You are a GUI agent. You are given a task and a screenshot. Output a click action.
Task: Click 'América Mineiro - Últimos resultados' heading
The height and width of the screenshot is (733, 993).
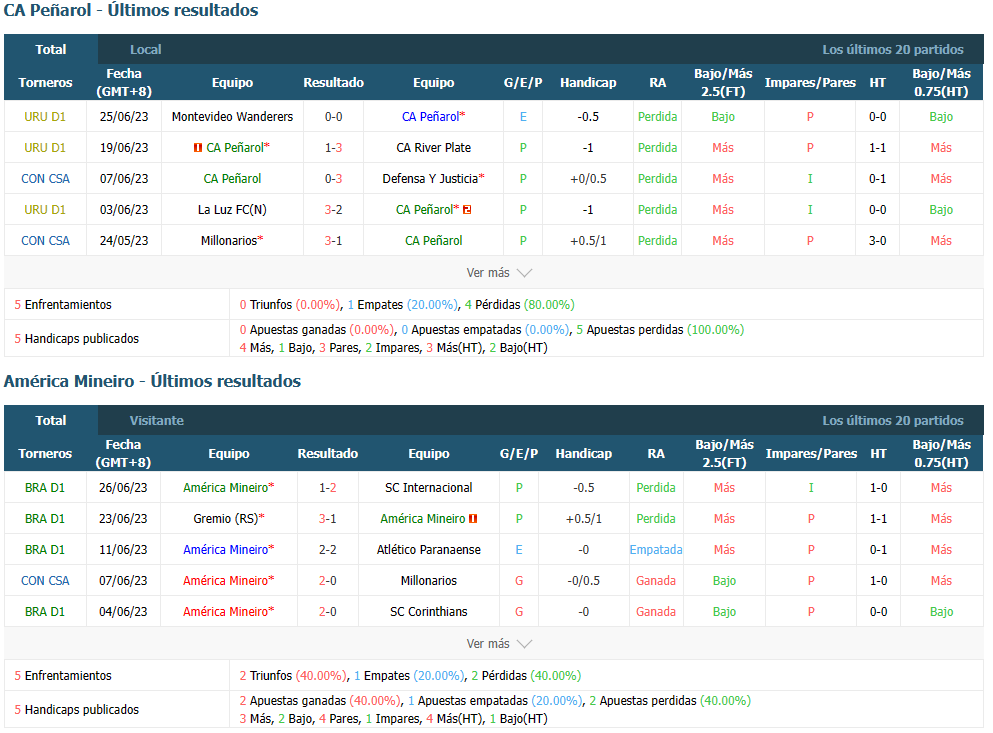pos(153,381)
